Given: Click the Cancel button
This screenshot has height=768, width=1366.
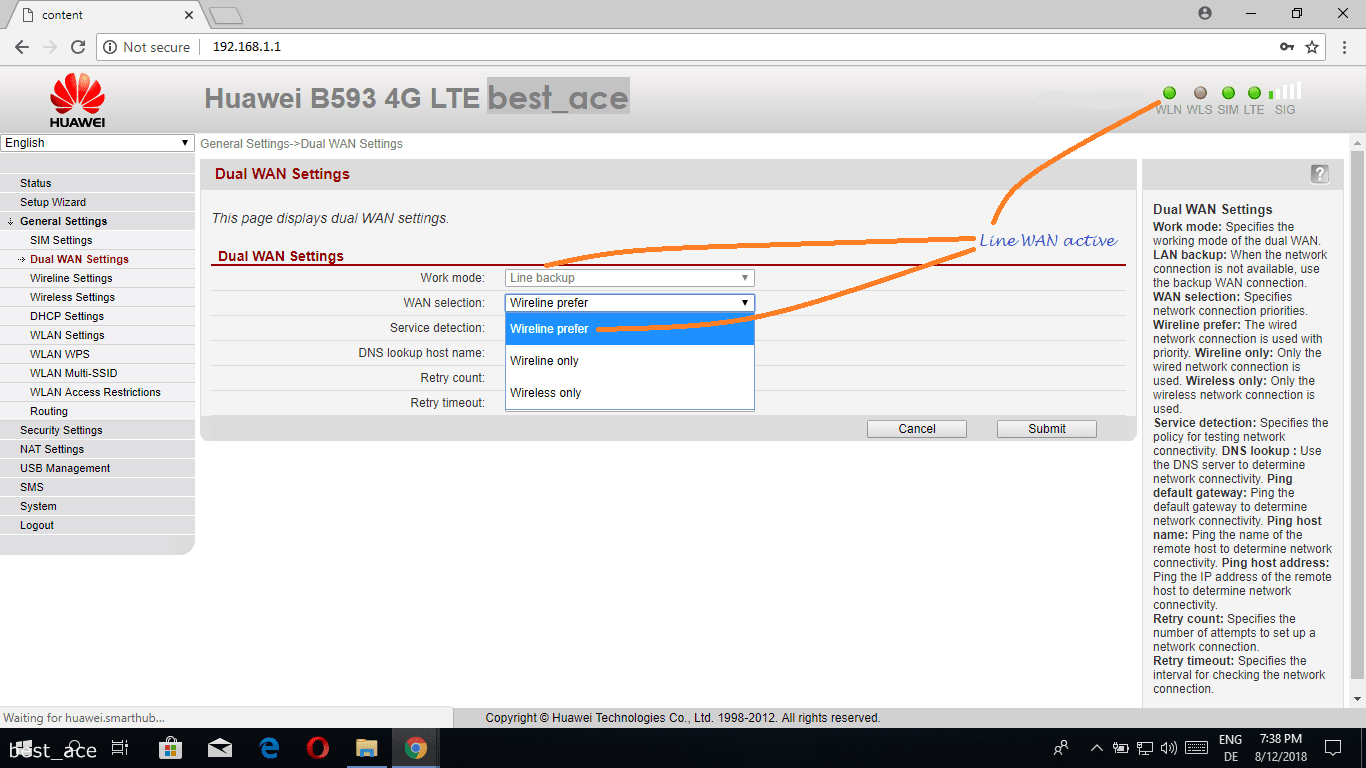Looking at the screenshot, I should tap(916, 429).
